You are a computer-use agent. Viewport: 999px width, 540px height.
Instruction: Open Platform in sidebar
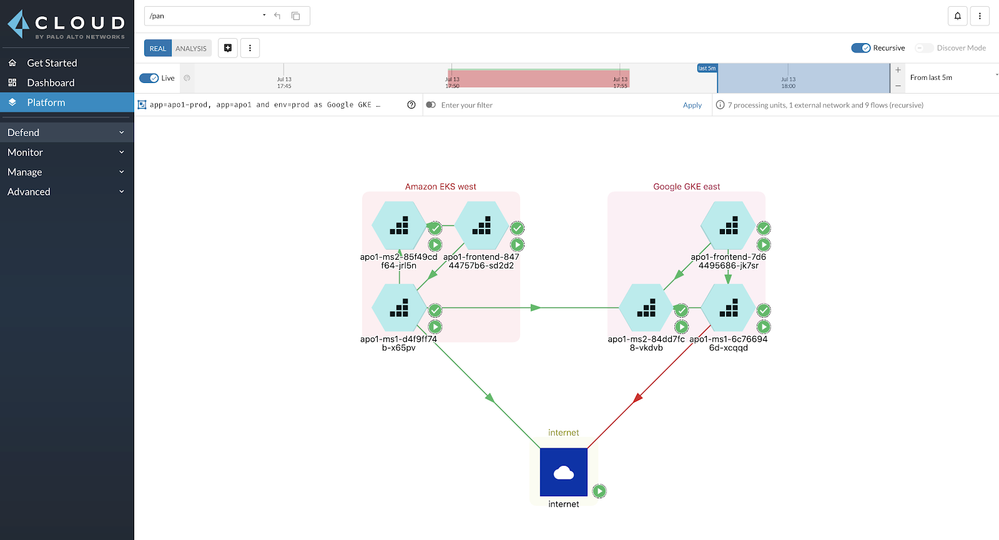pyautogui.click(x=67, y=103)
